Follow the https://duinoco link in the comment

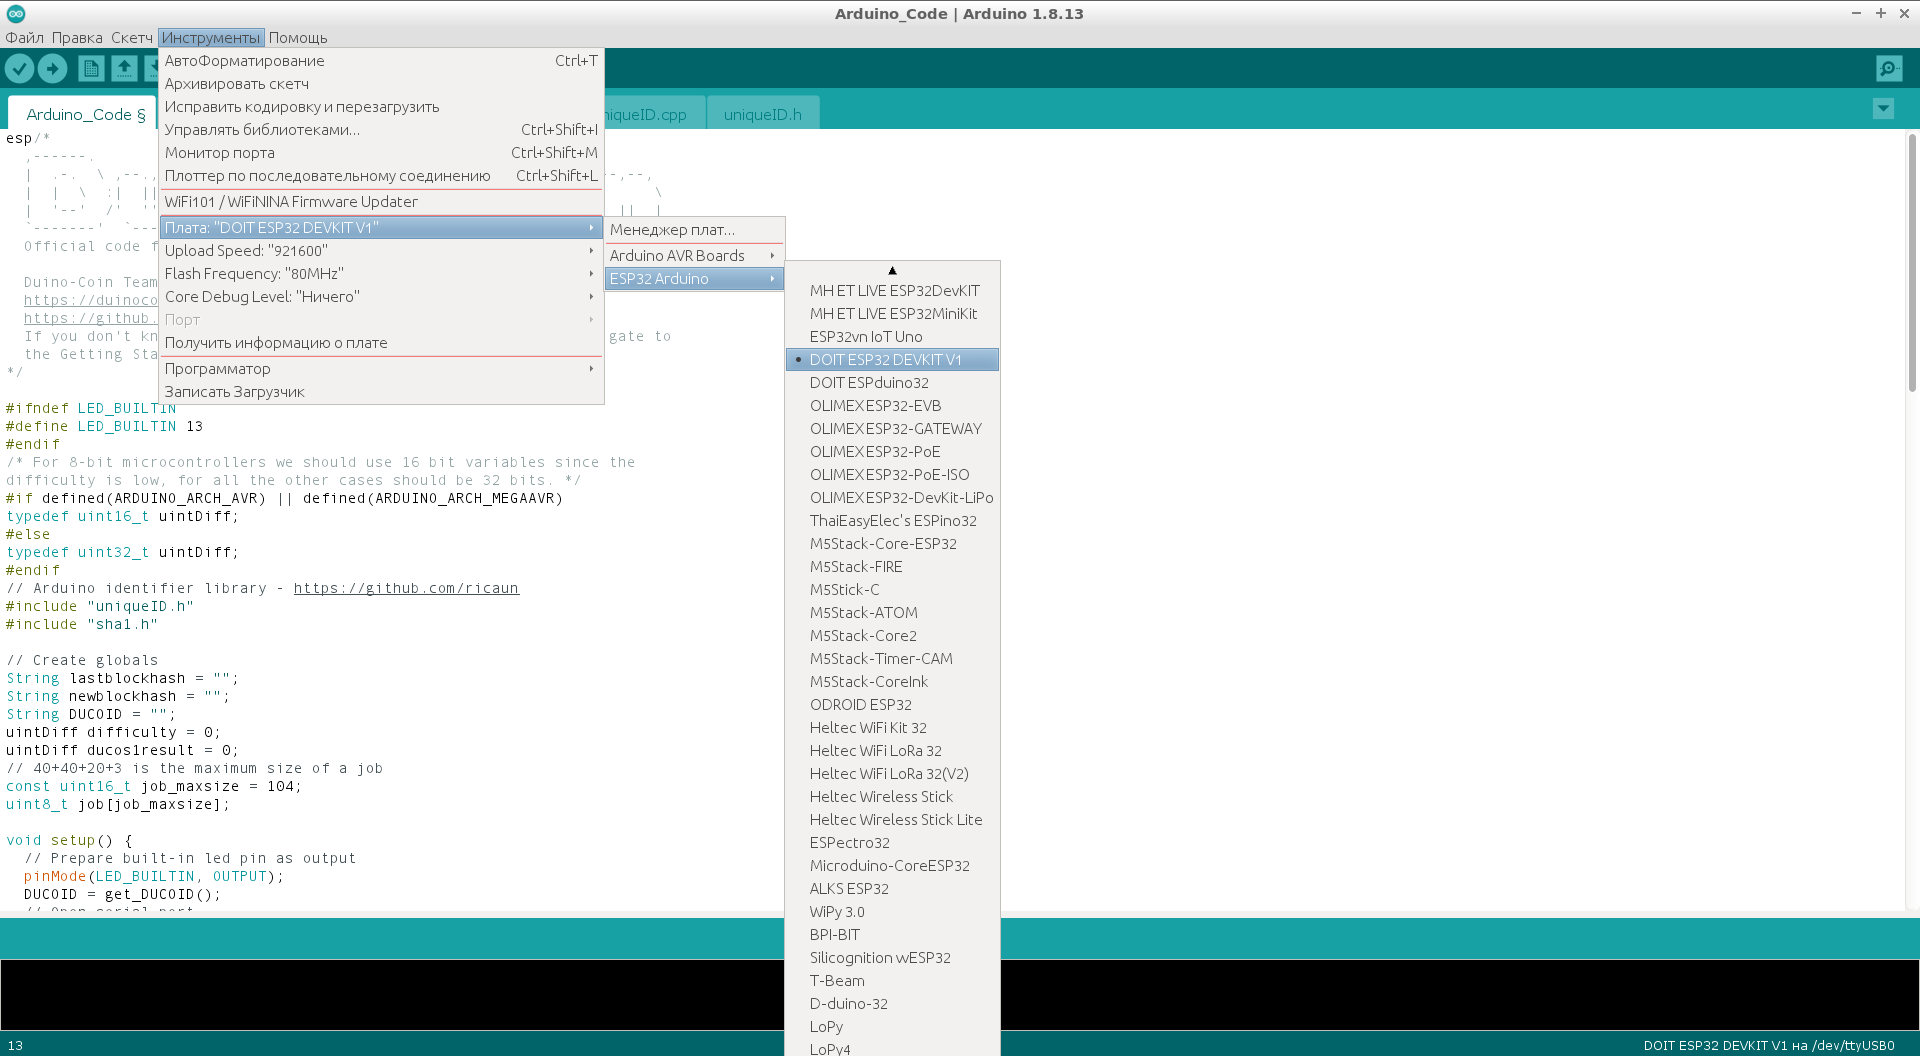point(91,300)
